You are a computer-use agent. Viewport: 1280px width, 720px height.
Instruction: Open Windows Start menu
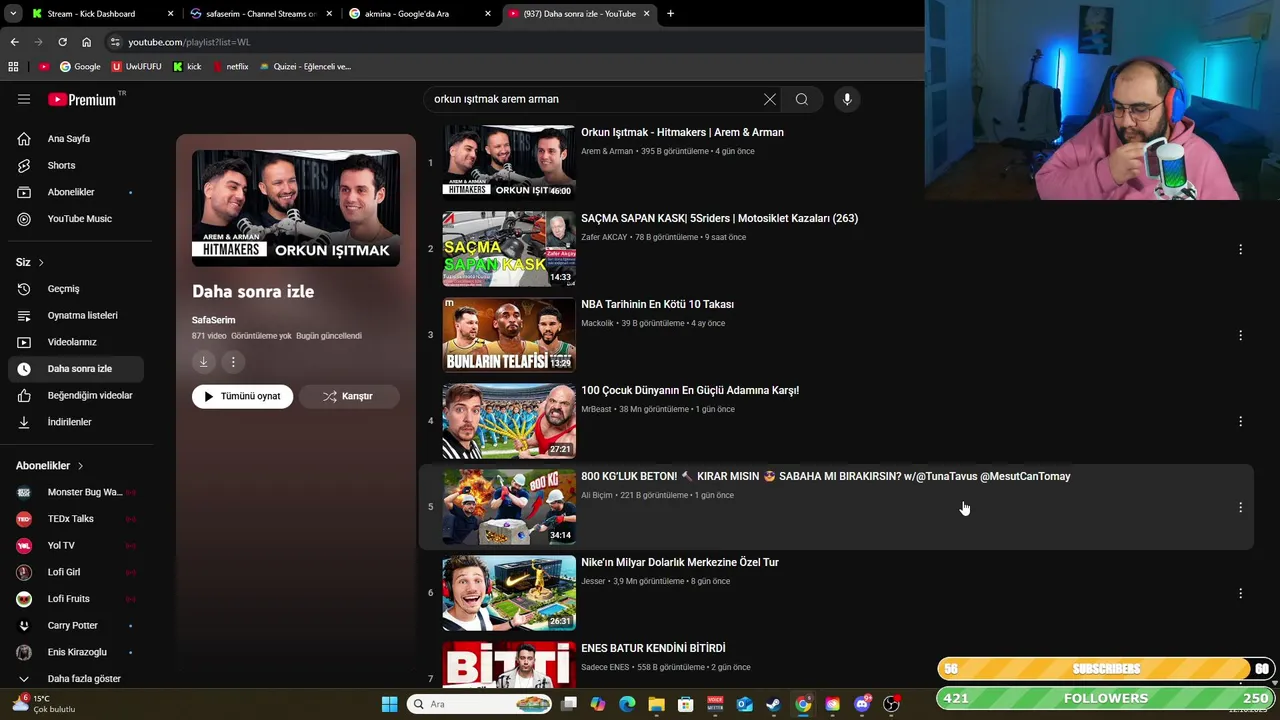click(389, 704)
